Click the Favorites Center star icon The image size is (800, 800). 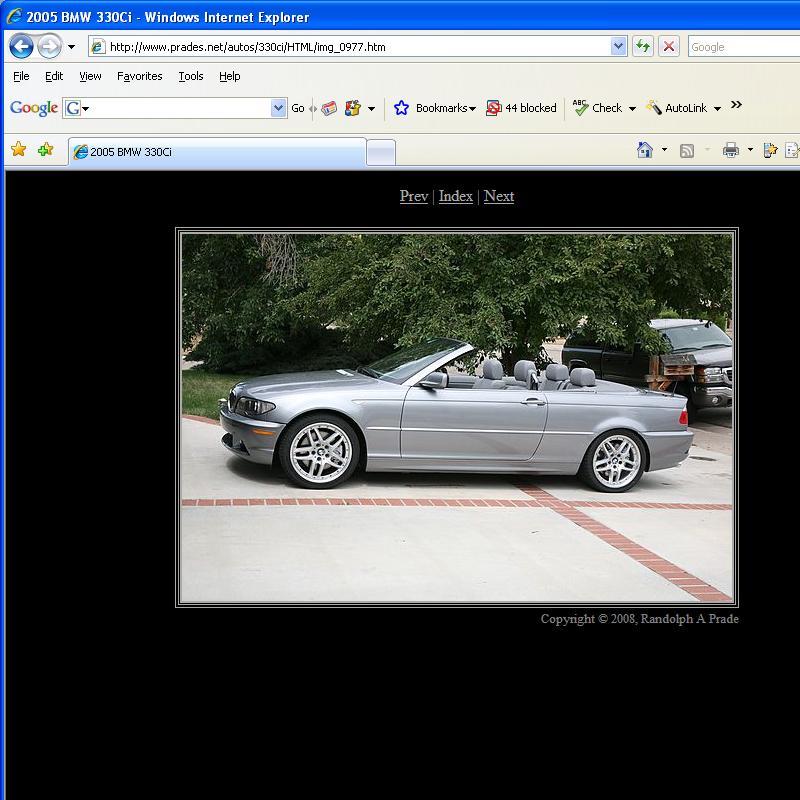coord(19,149)
